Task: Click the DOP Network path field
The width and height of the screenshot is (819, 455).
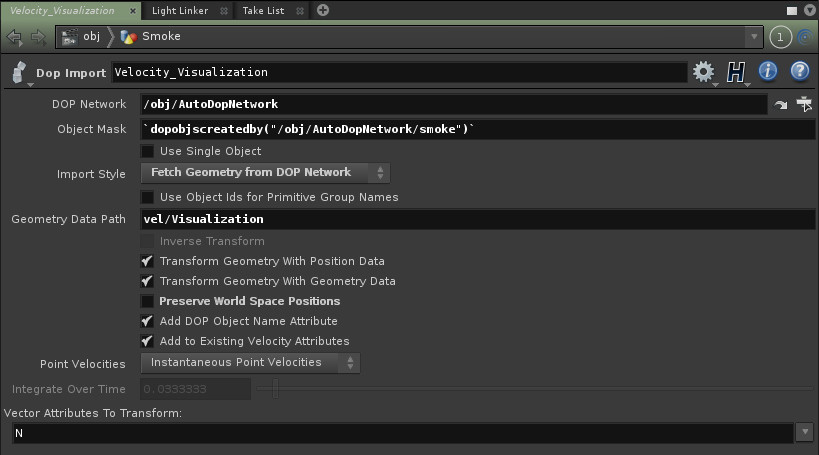Action: pos(453,104)
